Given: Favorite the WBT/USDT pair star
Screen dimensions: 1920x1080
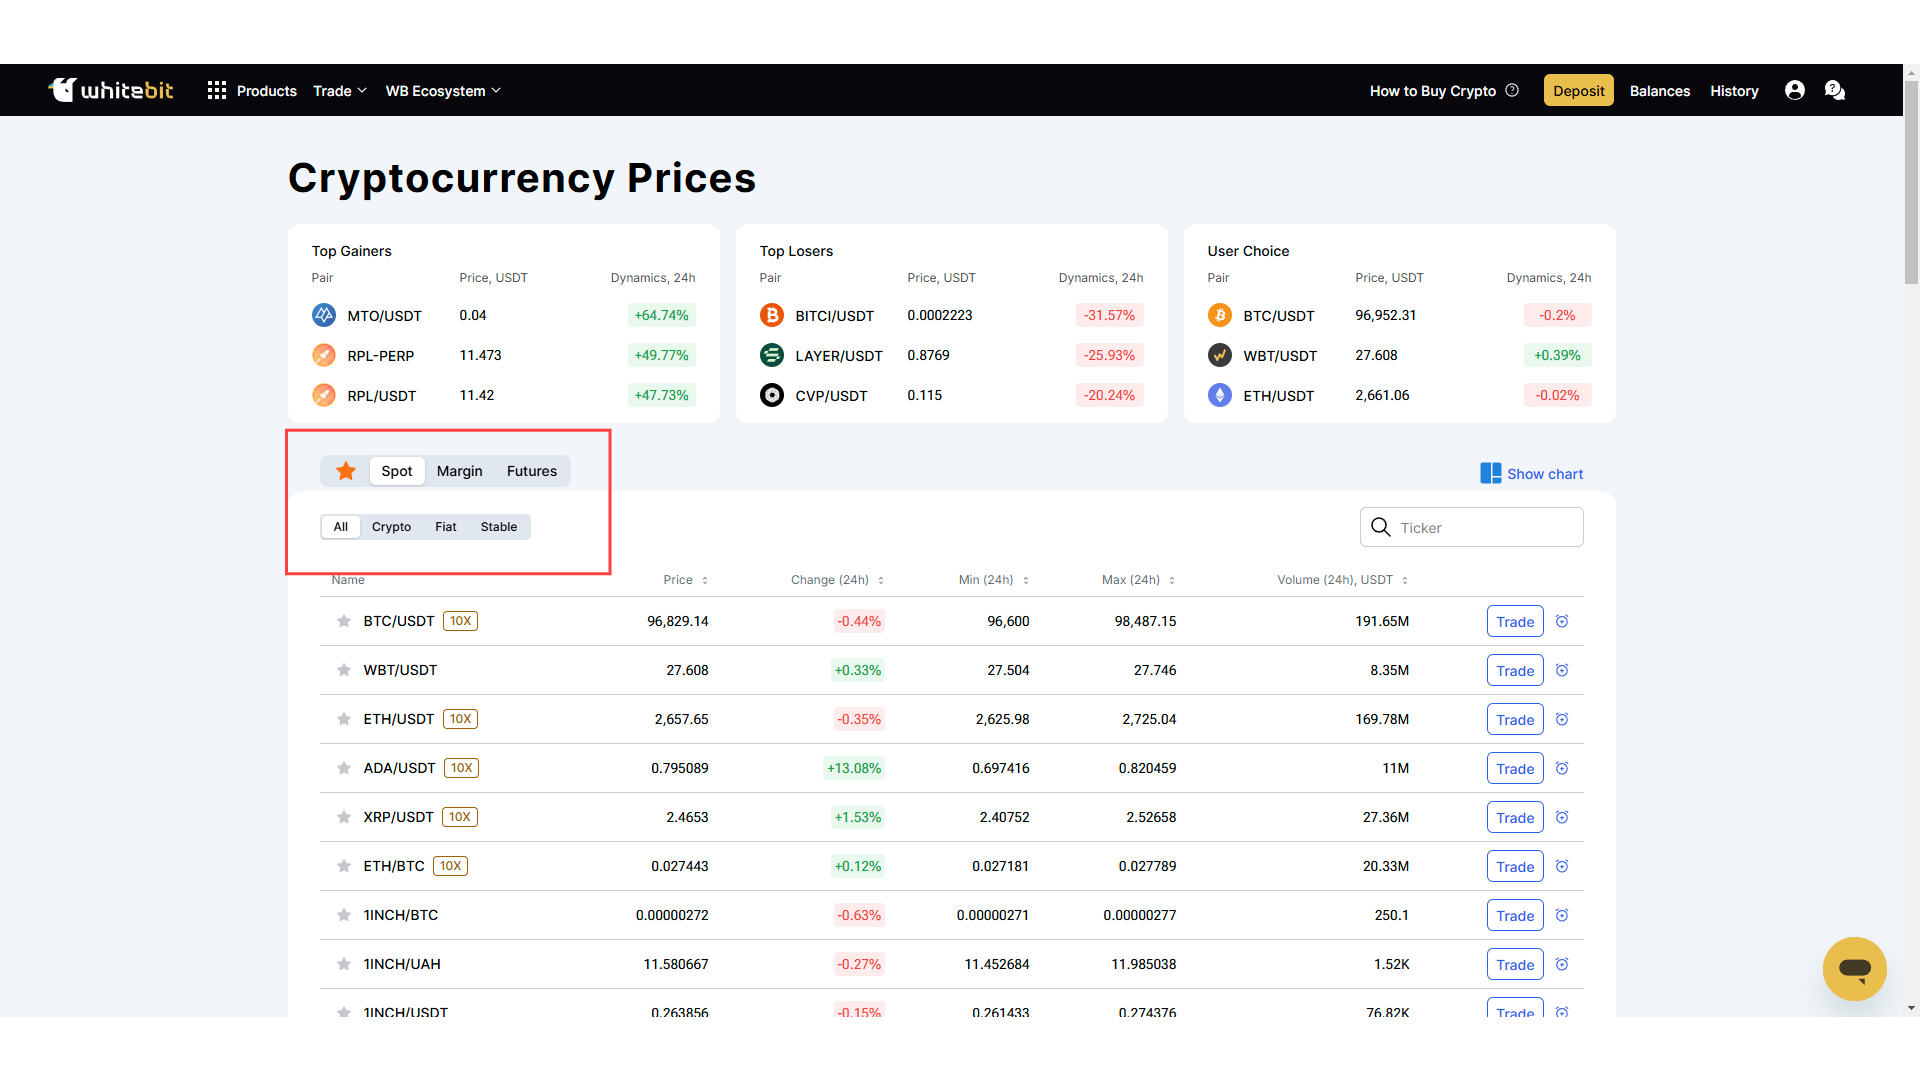Looking at the screenshot, I should 344,670.
